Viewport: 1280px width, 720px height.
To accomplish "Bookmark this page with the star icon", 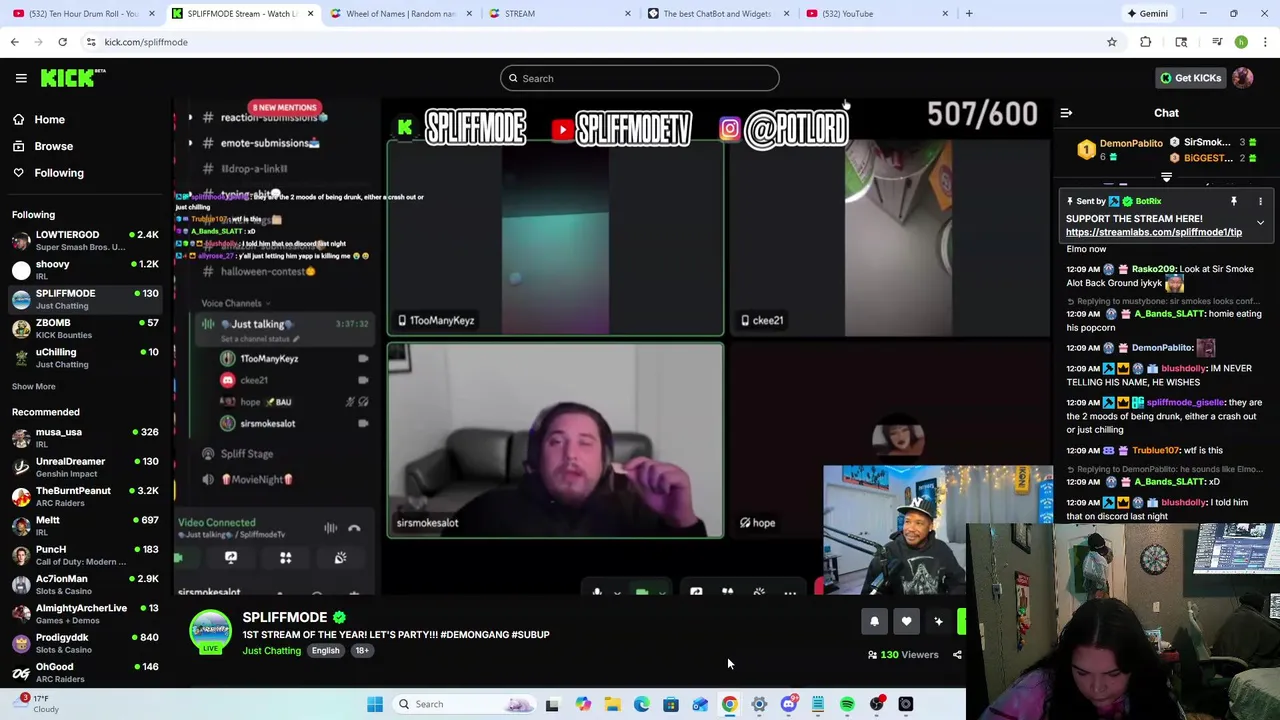I will [1111, 42].
